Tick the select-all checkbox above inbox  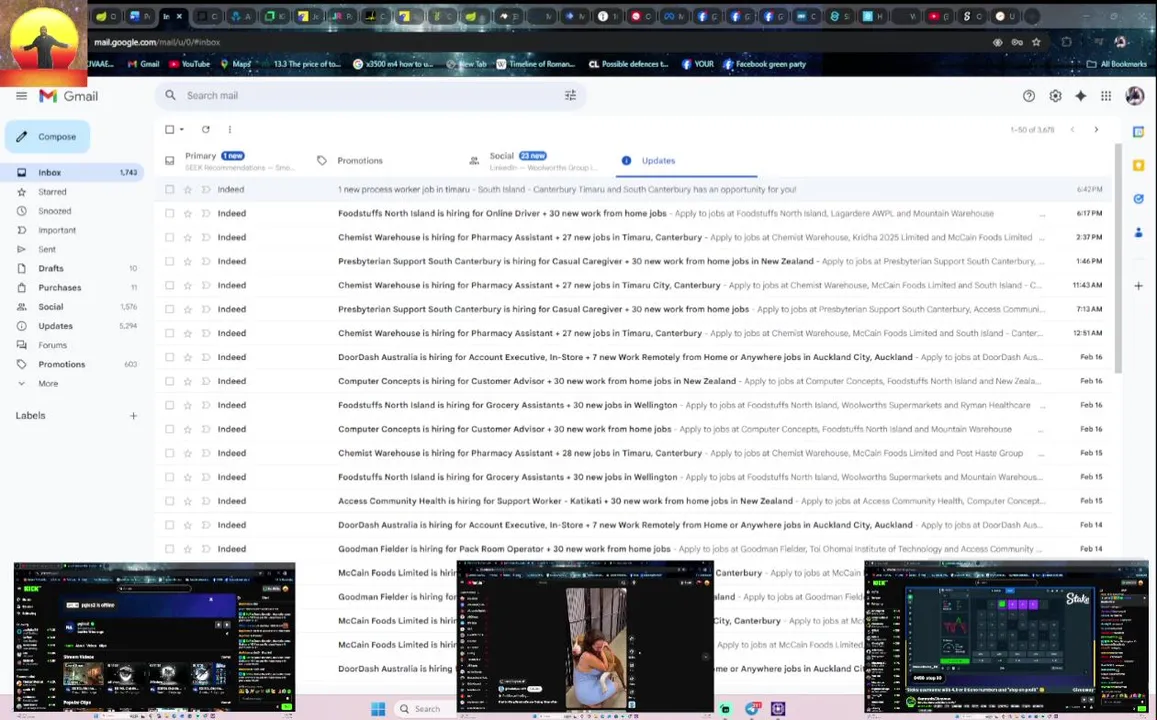[170, 129]
